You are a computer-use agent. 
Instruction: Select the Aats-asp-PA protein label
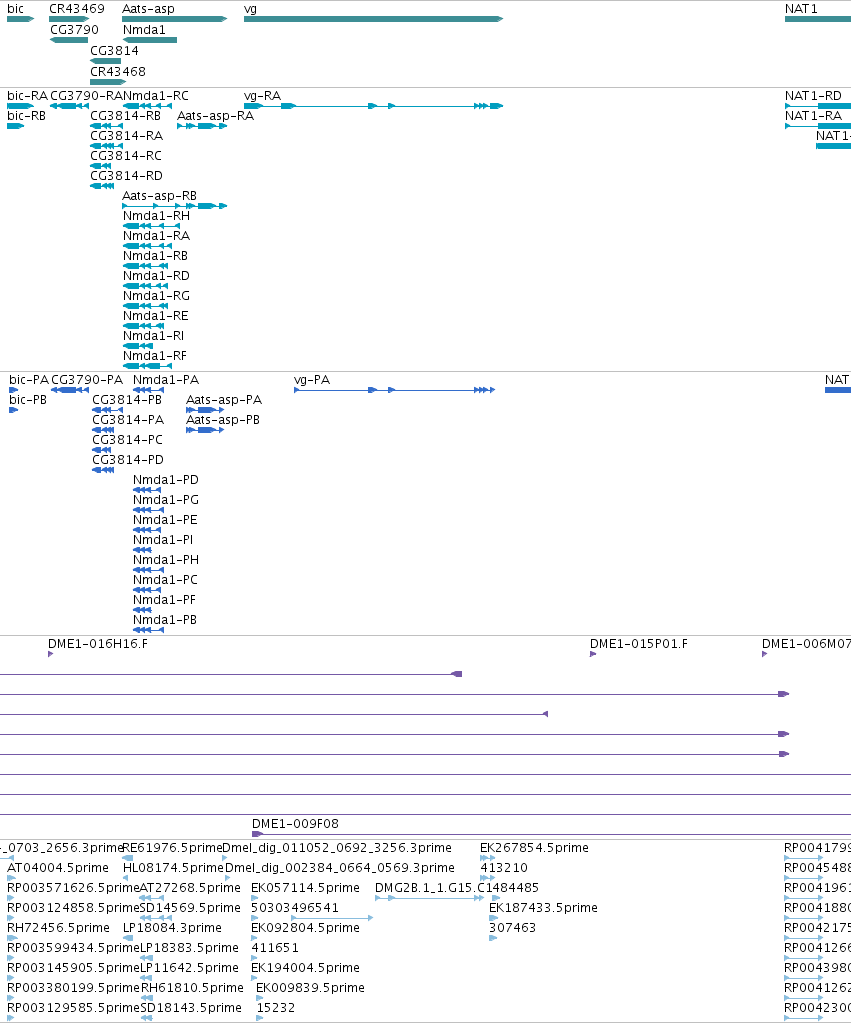click(224, 400)
